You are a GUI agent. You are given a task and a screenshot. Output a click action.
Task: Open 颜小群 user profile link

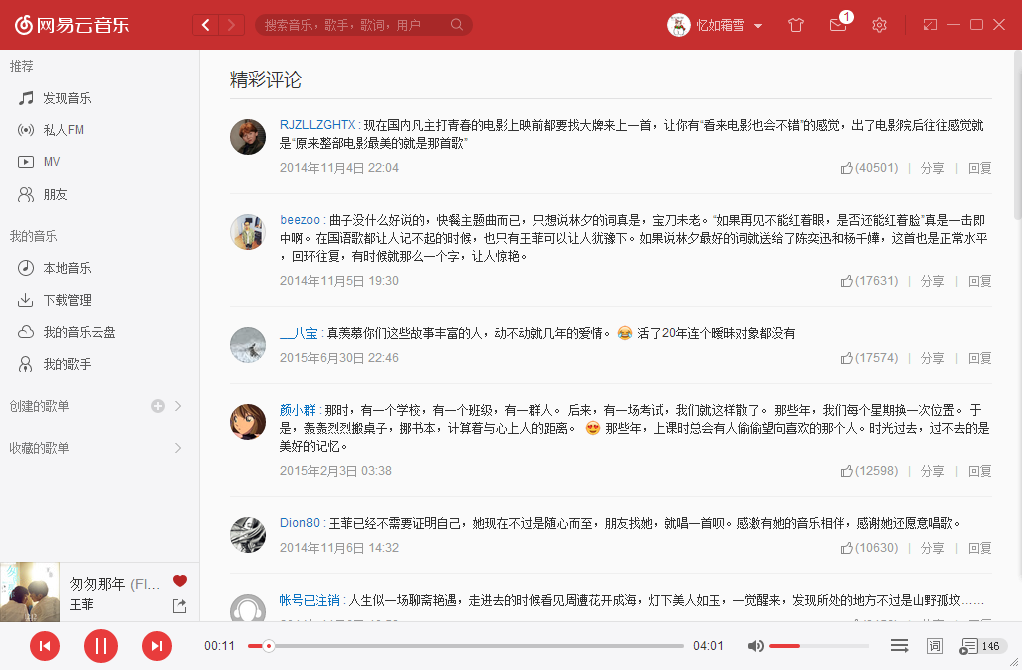pos(298,410)
